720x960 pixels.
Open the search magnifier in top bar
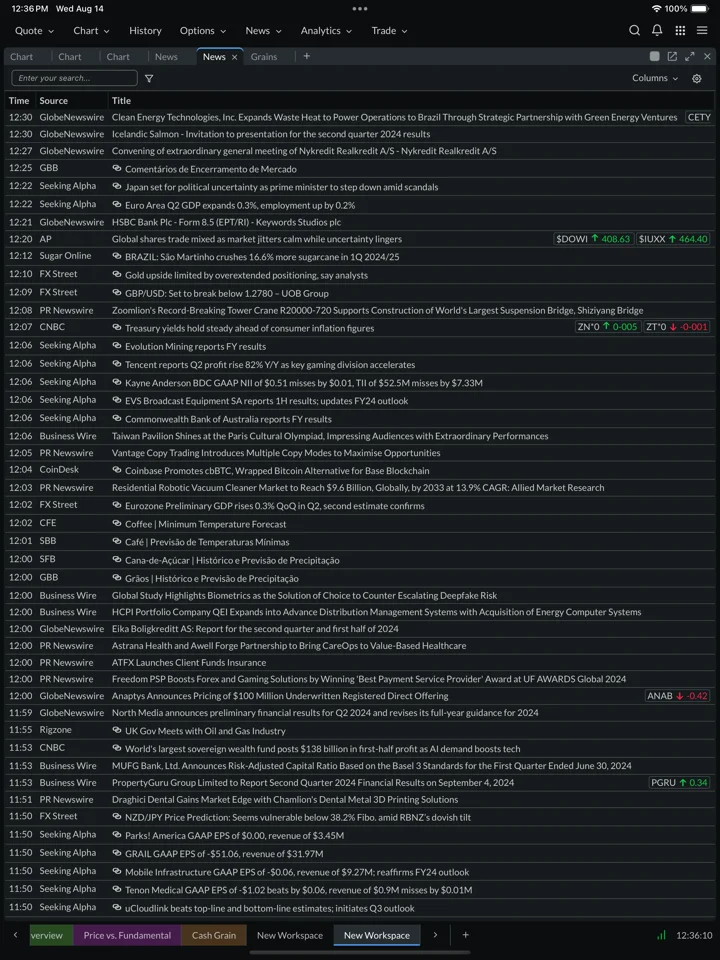(x=634, y=31)
